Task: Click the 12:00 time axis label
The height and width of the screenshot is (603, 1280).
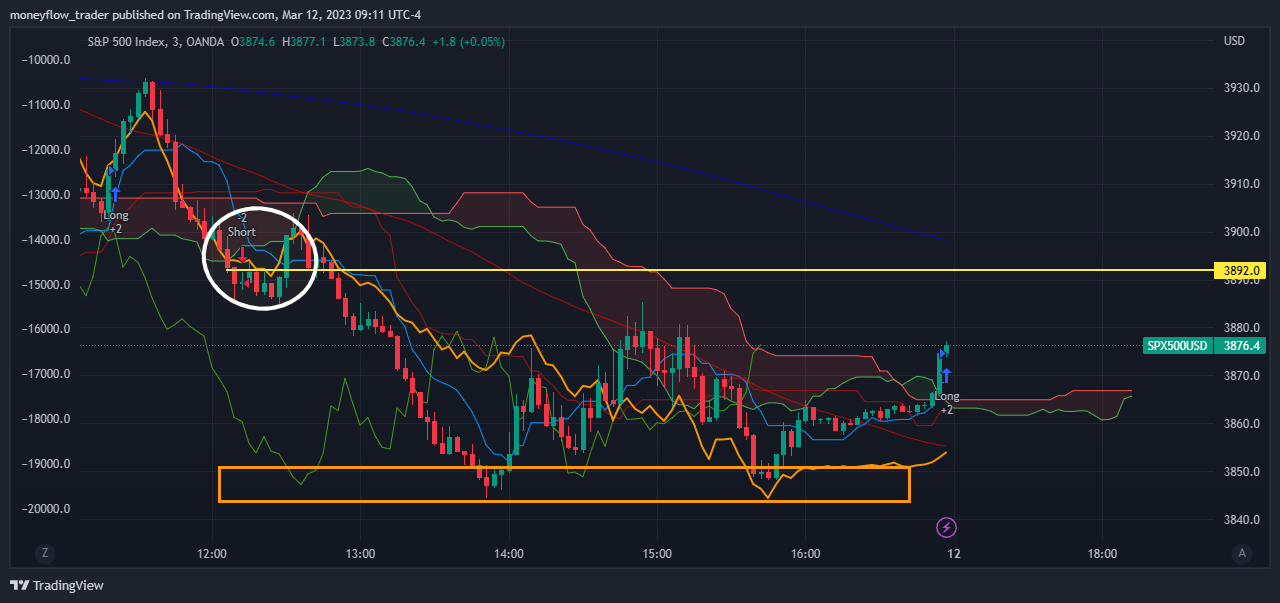Action: pyautogui.click(x=212, y=553)
